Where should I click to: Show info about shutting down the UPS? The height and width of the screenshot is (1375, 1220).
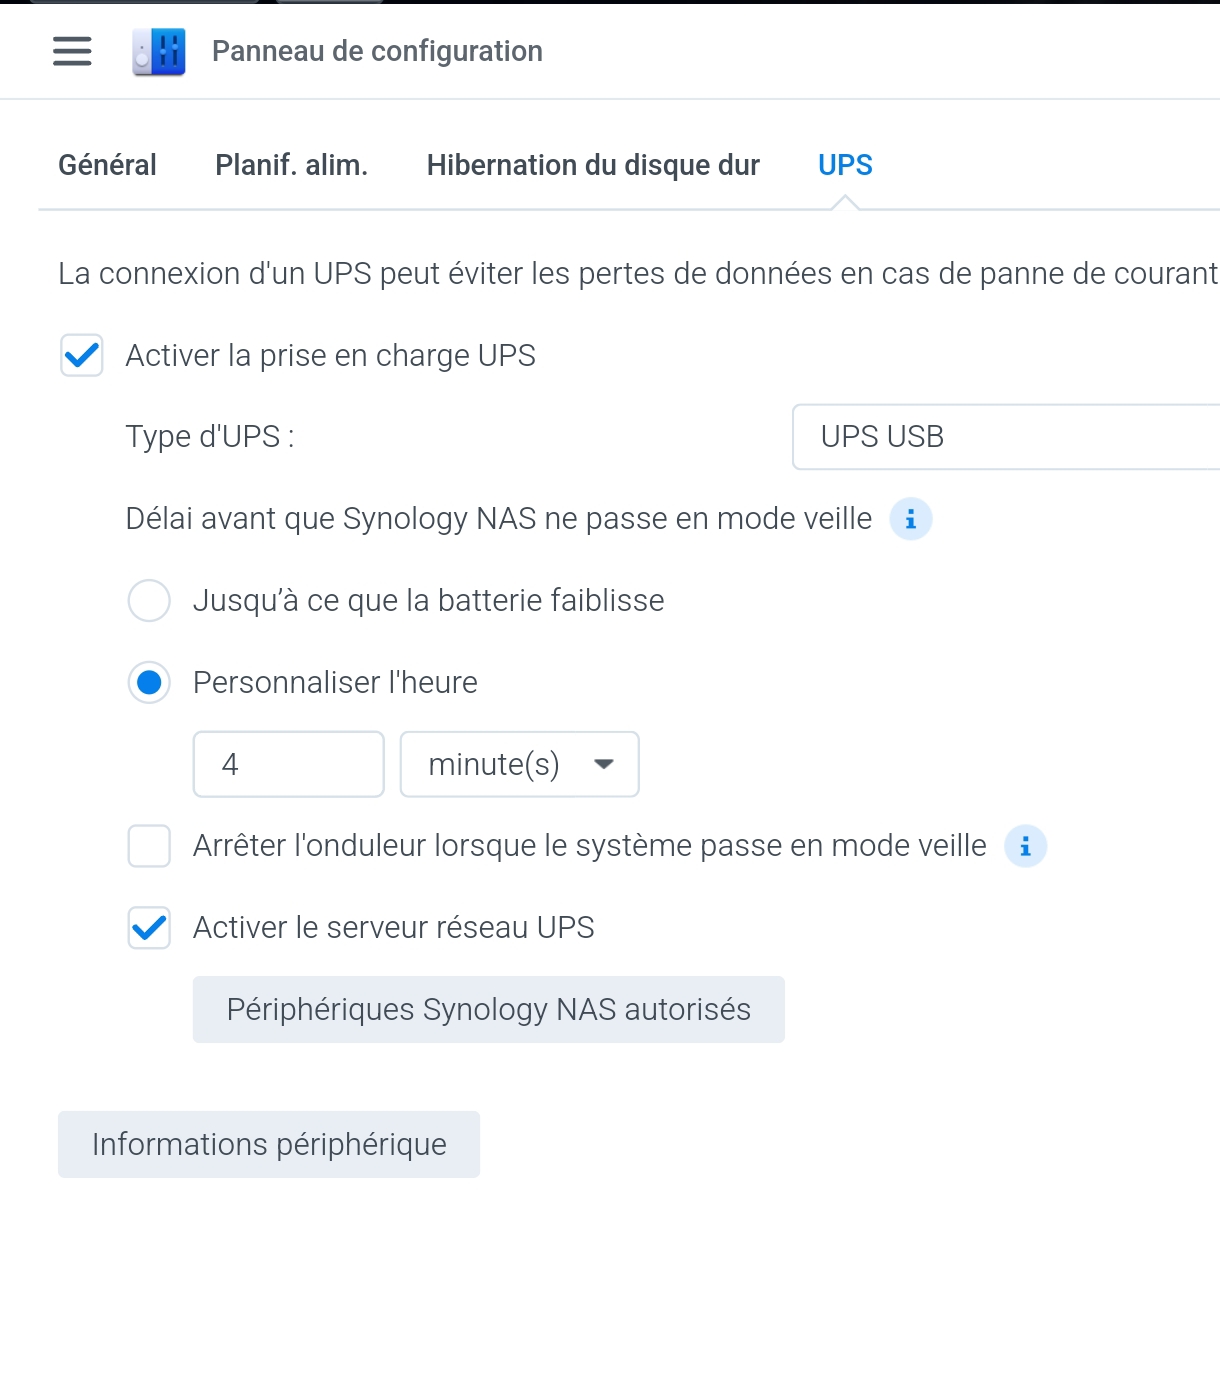point(1026,846)
